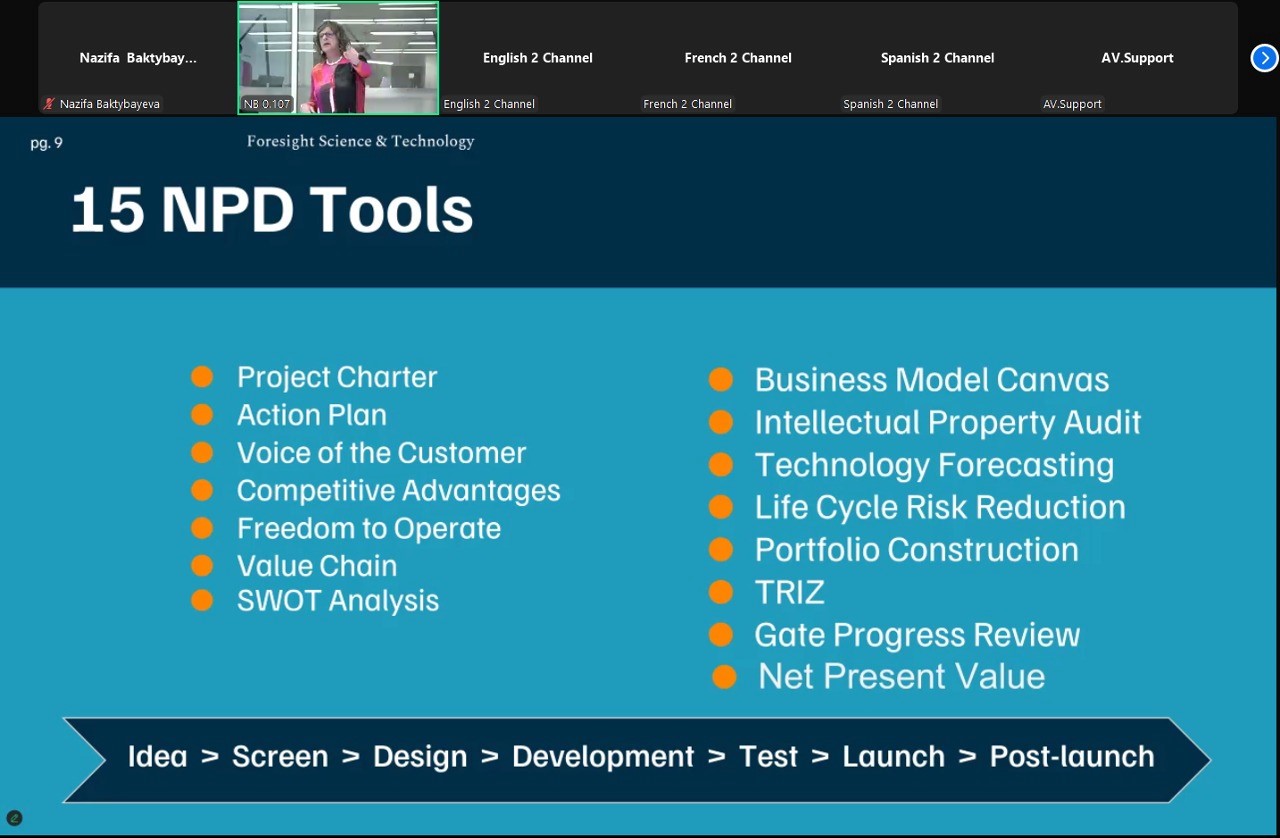
Task: Click the orange bullet beside Net Present Value
Action: tap(724, 677)
